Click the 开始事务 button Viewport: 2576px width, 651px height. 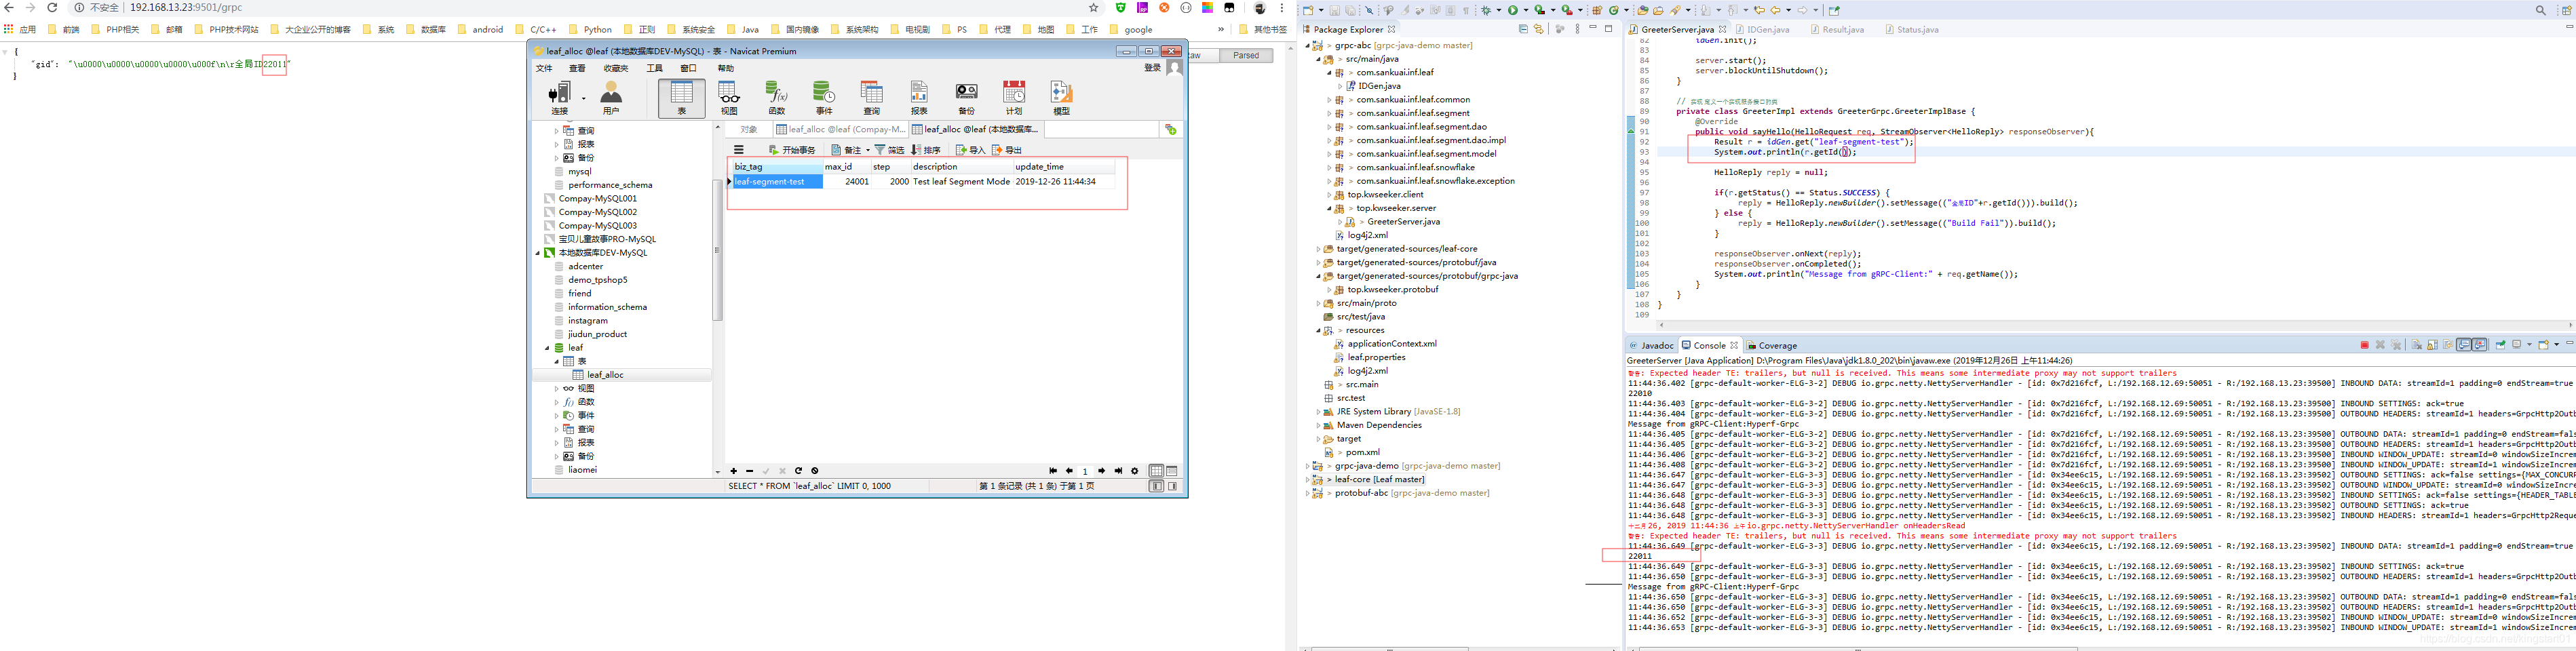[x=792, y=150]
